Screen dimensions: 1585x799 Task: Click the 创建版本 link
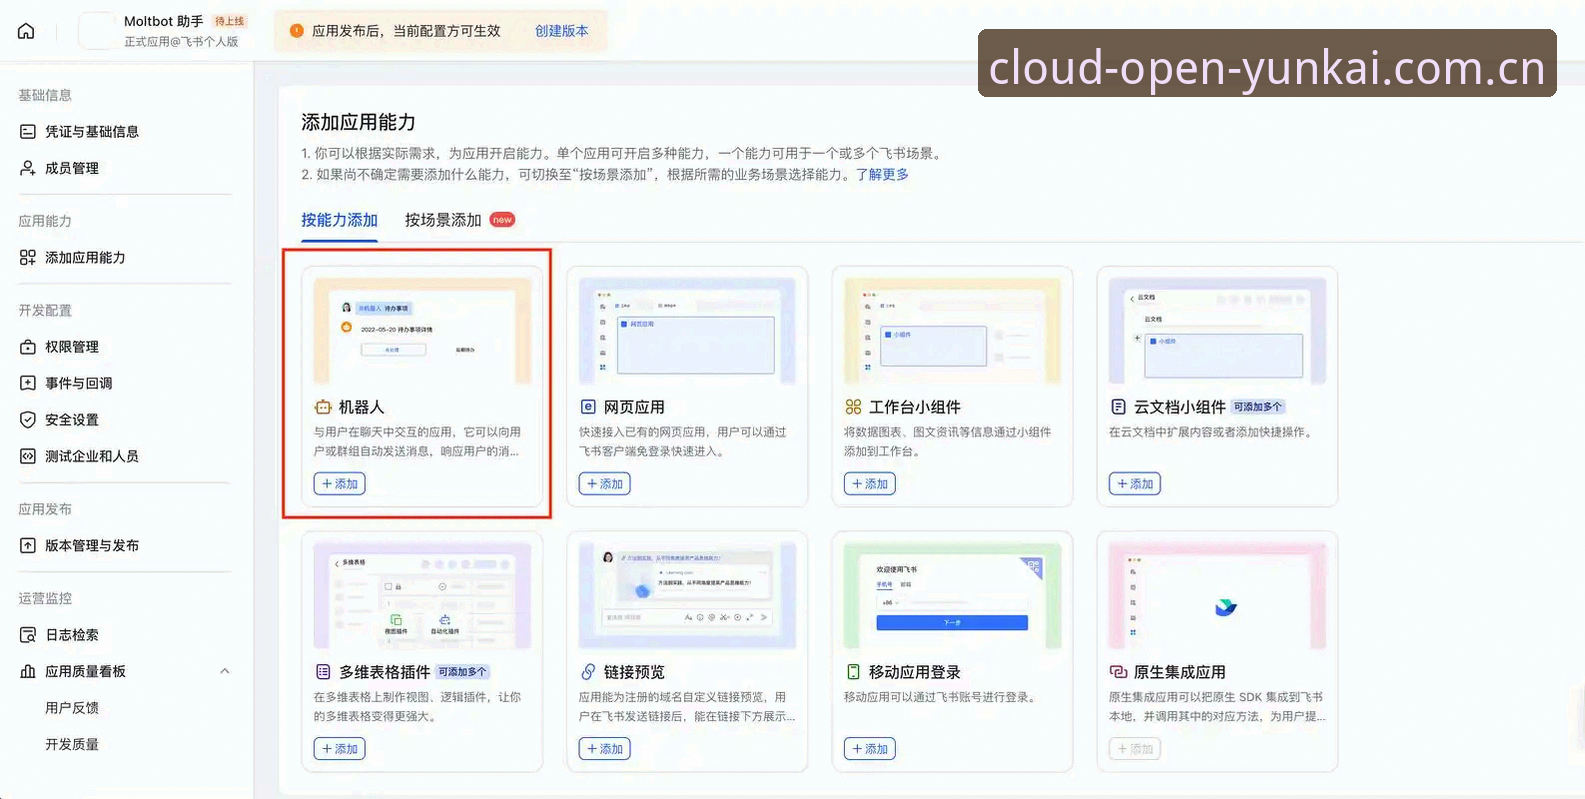pyautogui.click(x=561, y=31)
